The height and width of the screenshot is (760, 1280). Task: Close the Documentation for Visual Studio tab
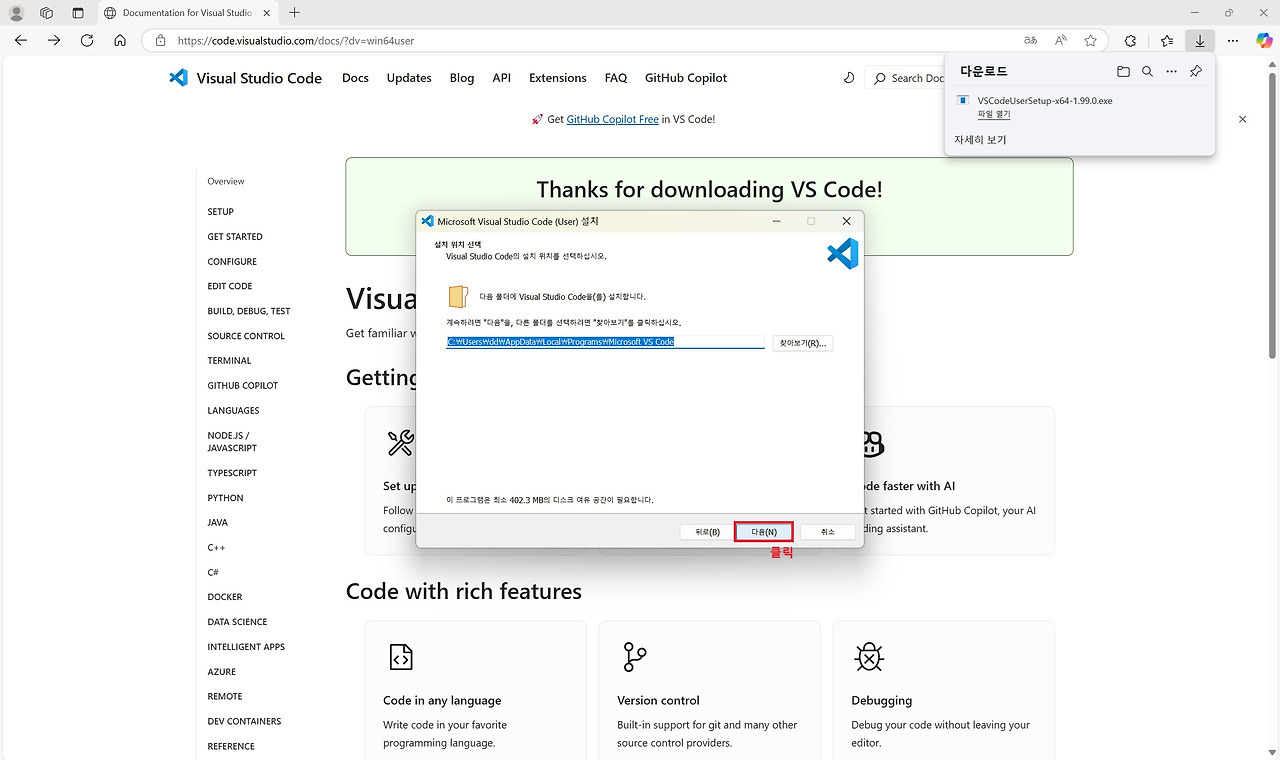(x=268, y=13)
